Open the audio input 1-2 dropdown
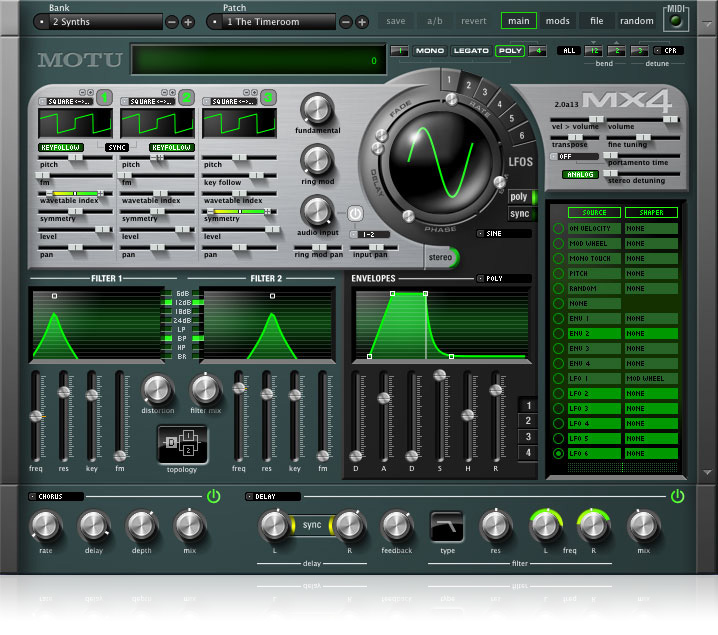The height and width of the screenshot is (635, 718). point(370,234)
